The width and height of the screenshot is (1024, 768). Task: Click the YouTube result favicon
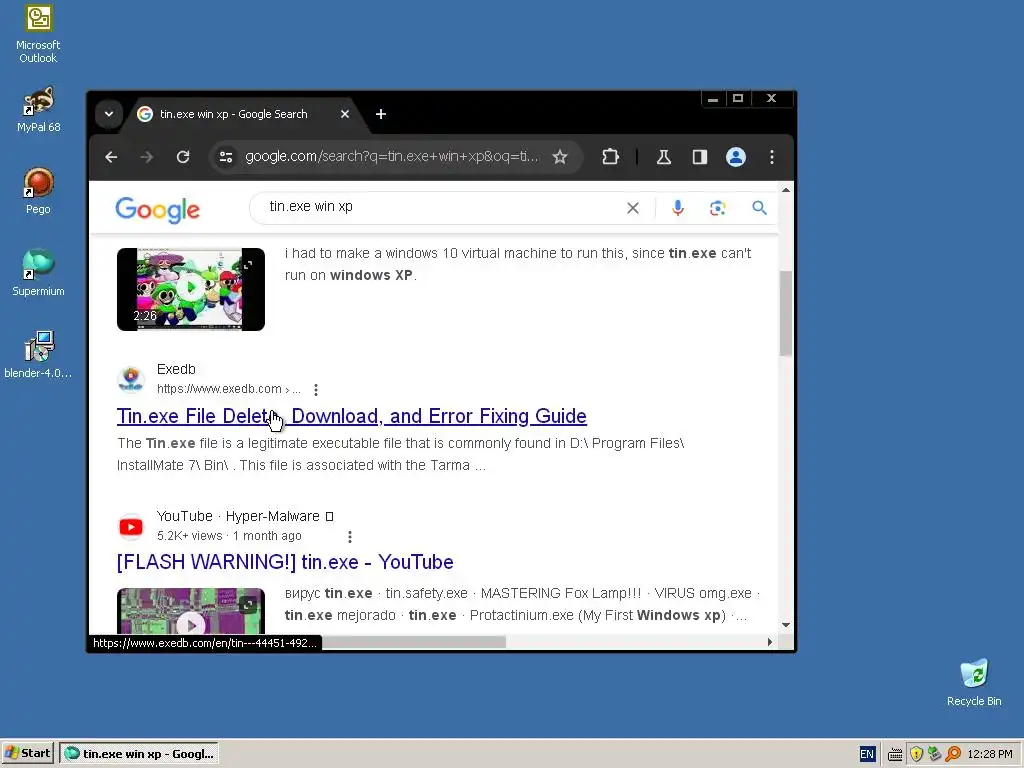[131, 526]
